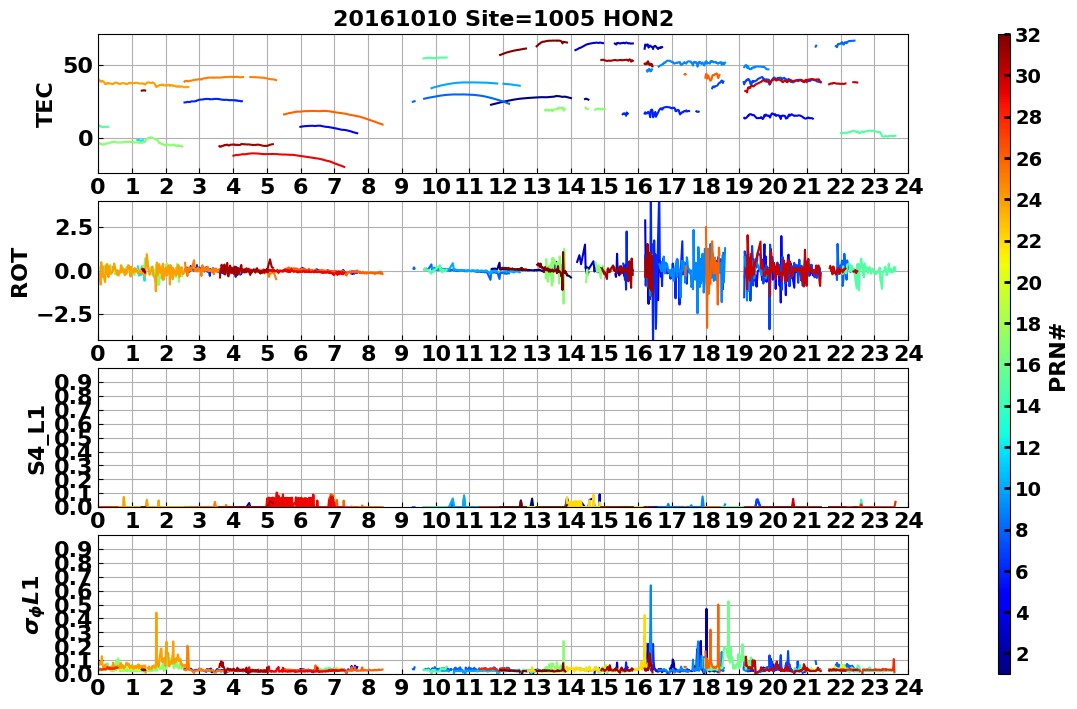This screenshot has height=709, width=1077.
Task: Click colorbar tick value 14
Action: (x=1028, y=406)
